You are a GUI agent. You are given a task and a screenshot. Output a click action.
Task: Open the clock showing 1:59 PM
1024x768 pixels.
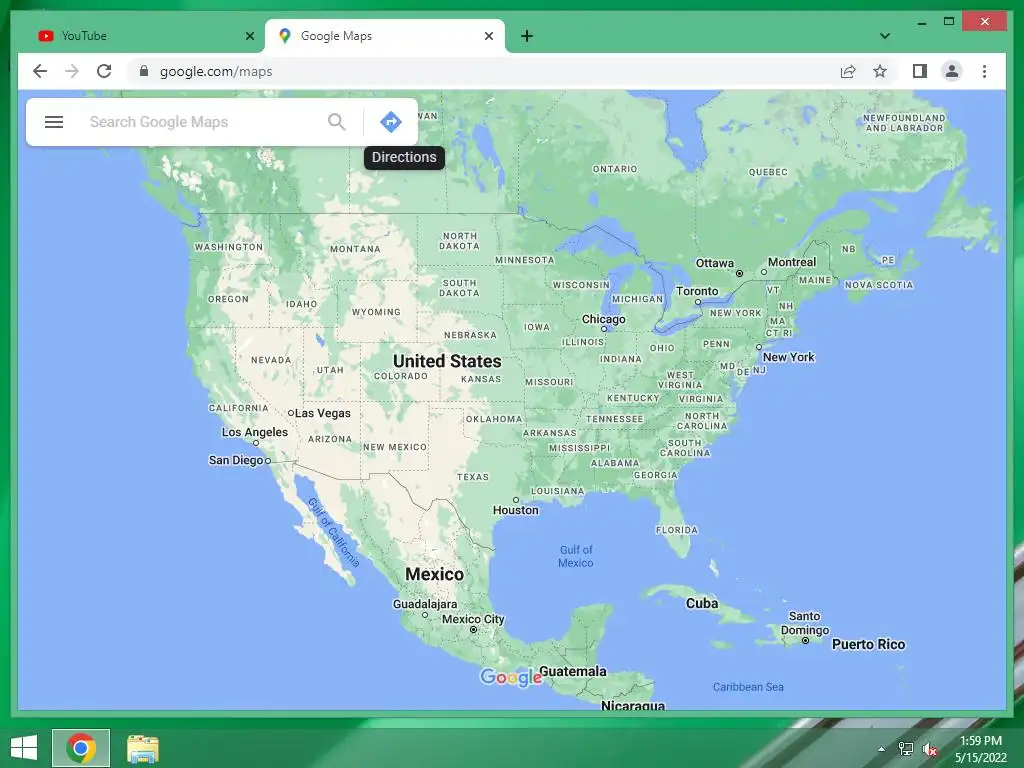(980, 749)
